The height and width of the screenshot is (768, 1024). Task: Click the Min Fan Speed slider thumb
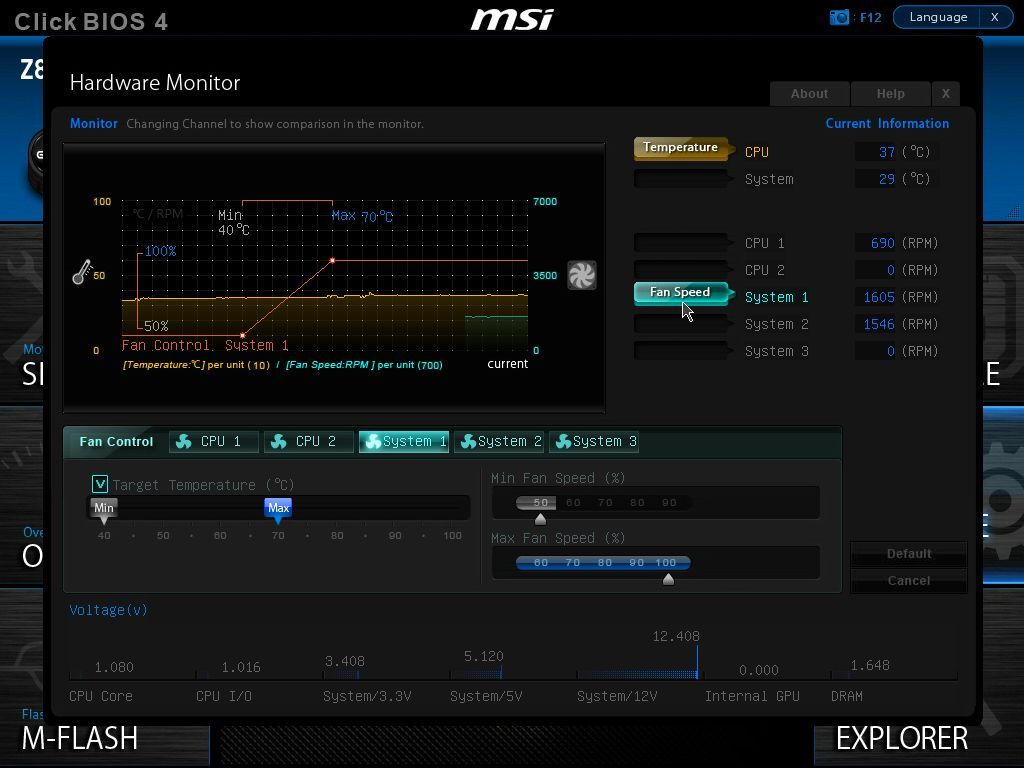click(x=540, y=519)
